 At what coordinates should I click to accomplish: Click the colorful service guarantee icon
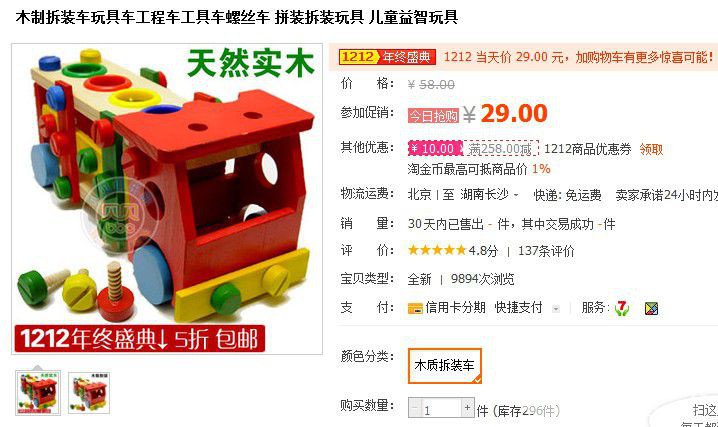651,308
